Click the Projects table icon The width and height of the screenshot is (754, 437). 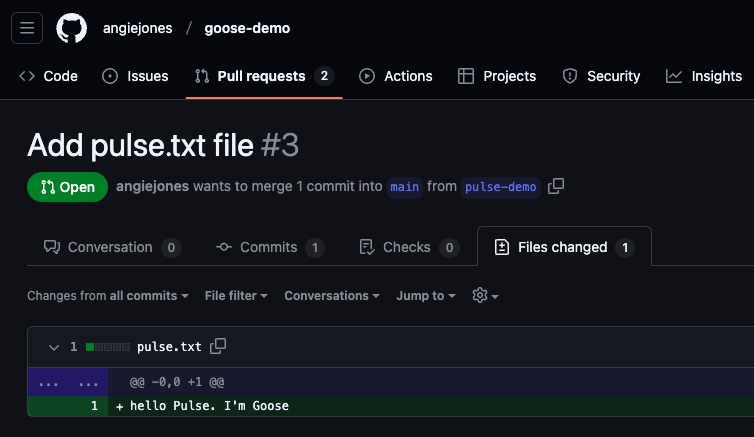[x=466, y=76]
